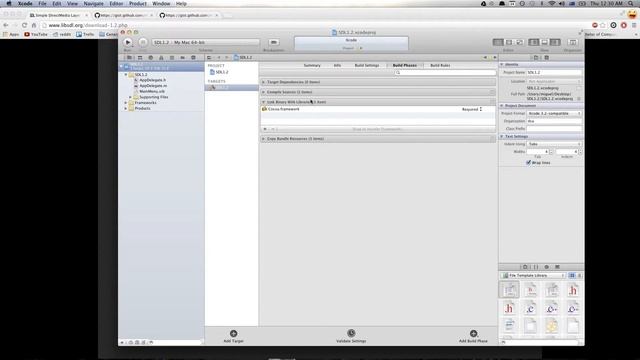640x360 pixels.
Task: Expand the Products group in navigator
Action: click(126, 109)
